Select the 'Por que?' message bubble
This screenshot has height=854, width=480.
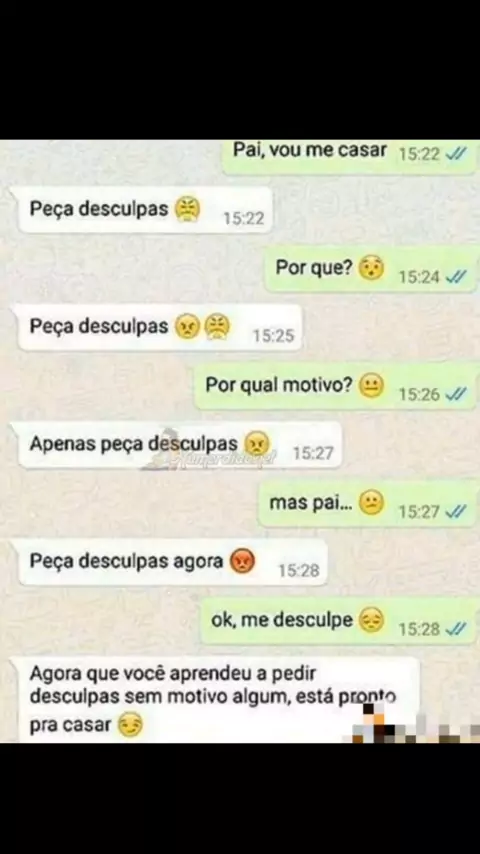[x=370, y=269]
